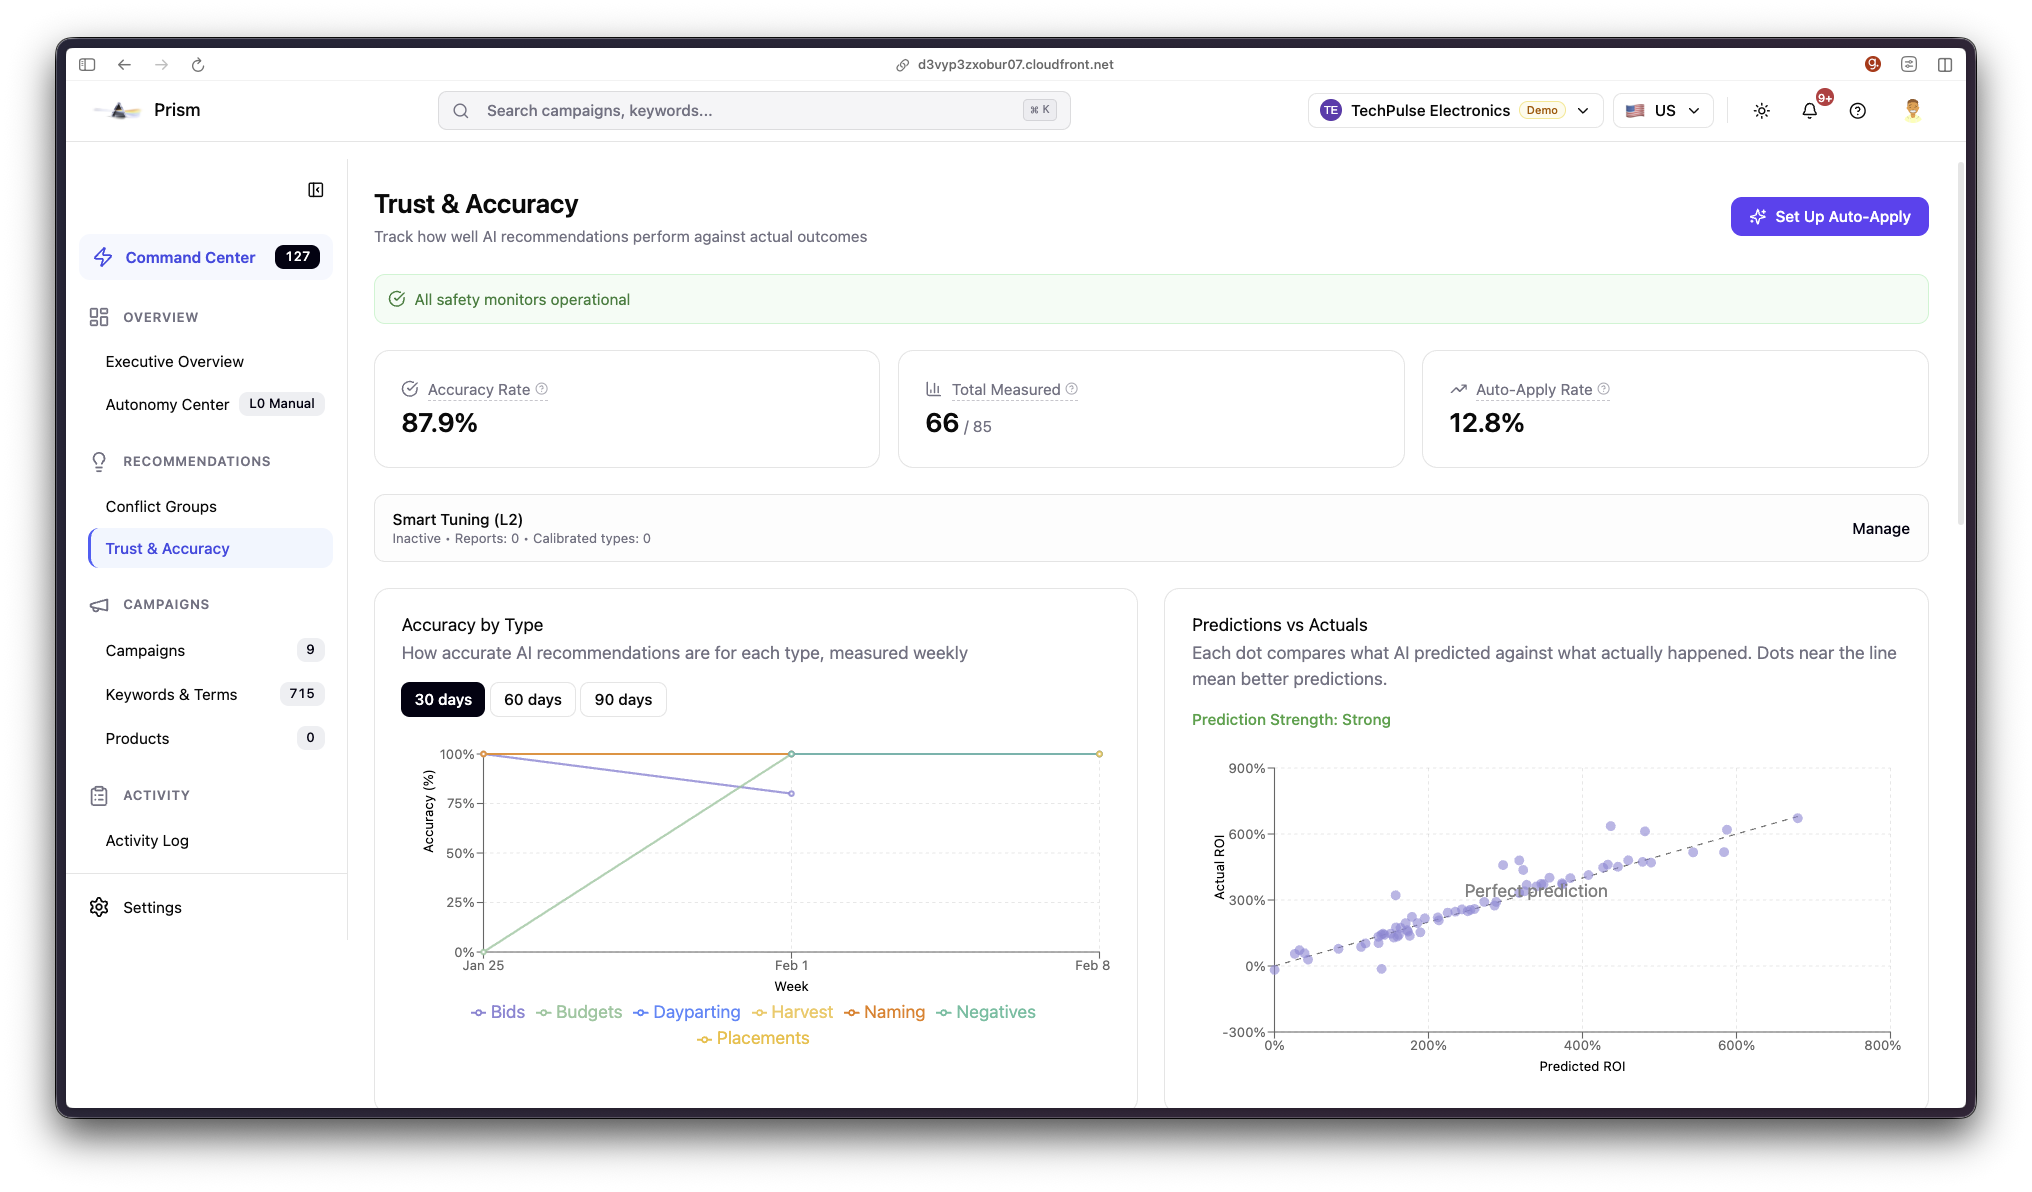Screen dimensions: 2032x1192
Task: Click the help question mark icon
Action: pyautogui.click(x=1857, y=111)
